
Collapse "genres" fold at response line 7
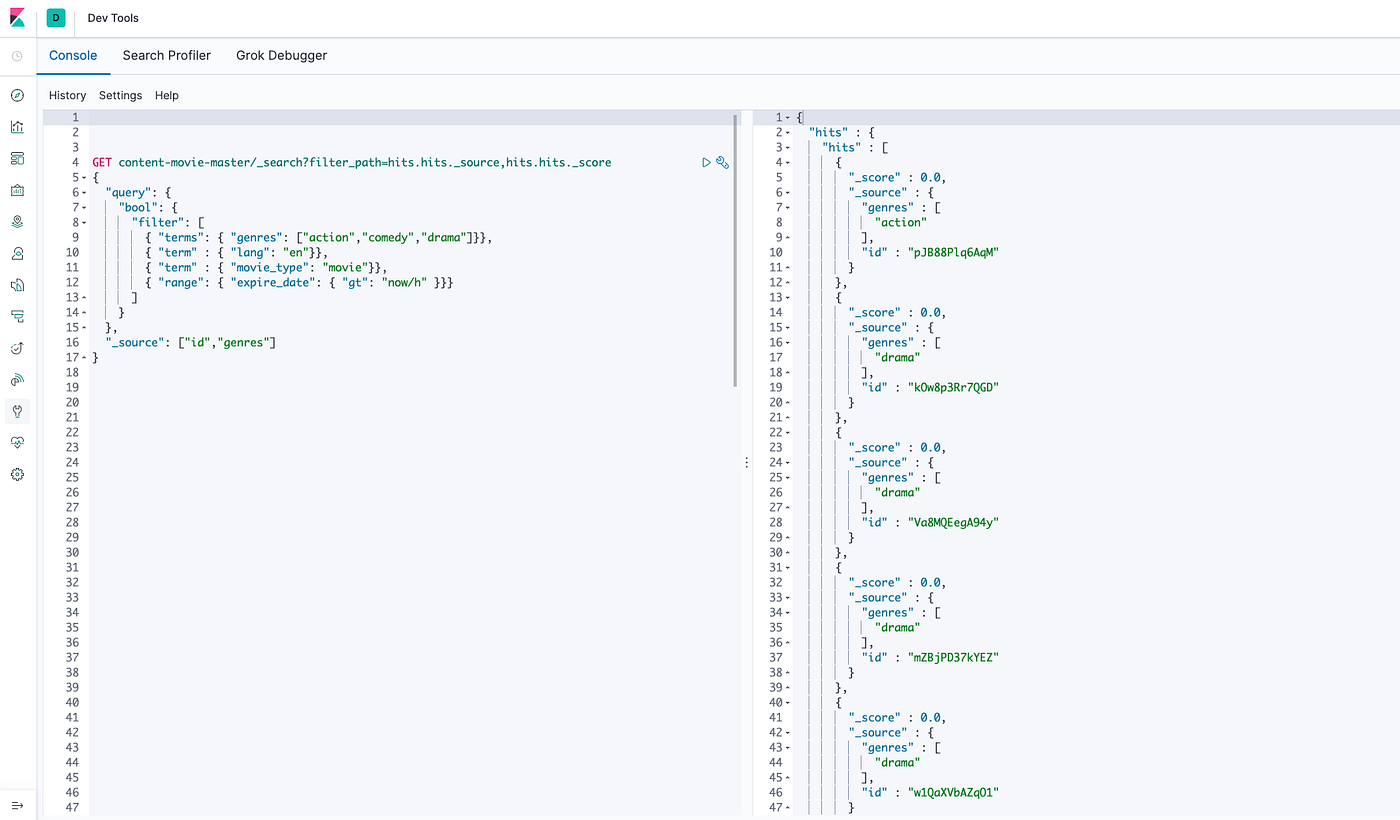coord(790,208)
